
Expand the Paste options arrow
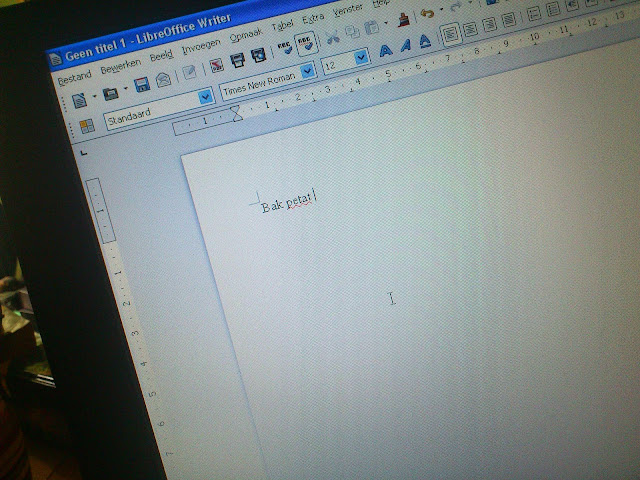tap(386, 22)
